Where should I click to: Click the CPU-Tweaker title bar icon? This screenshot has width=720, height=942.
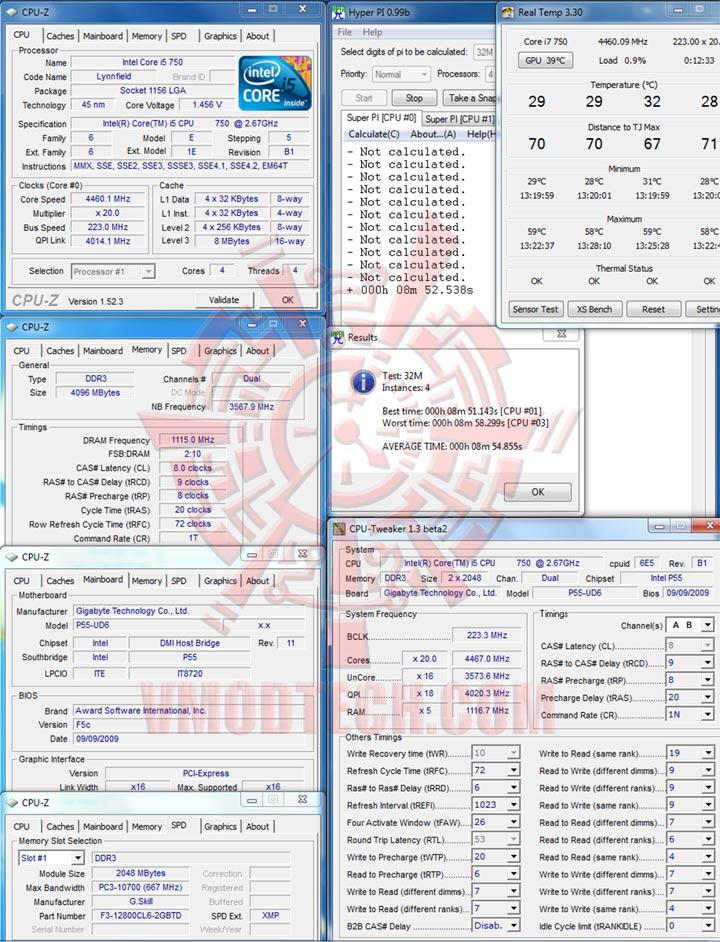(x=340, y=529)
